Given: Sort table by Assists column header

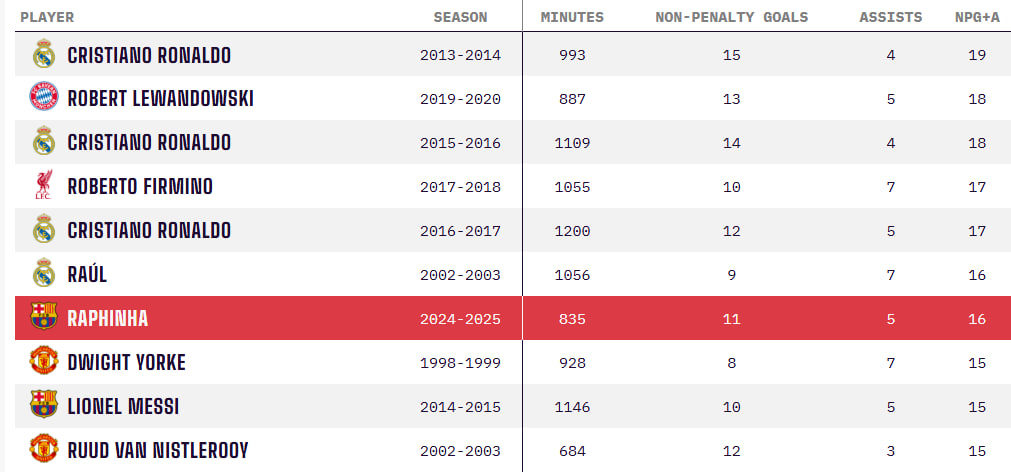Looking at the screenshot, I should [890, 17].
